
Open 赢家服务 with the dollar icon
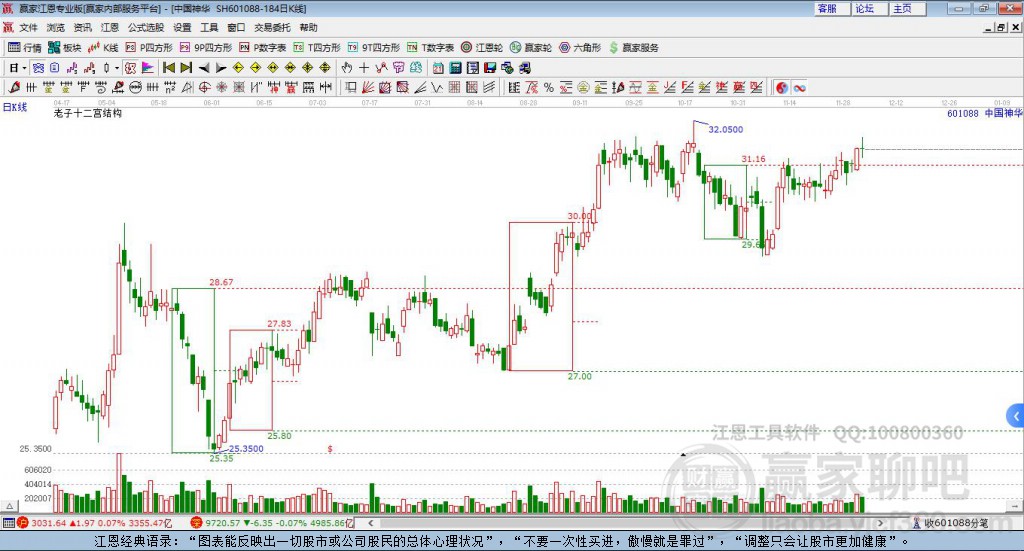point(633,48)
